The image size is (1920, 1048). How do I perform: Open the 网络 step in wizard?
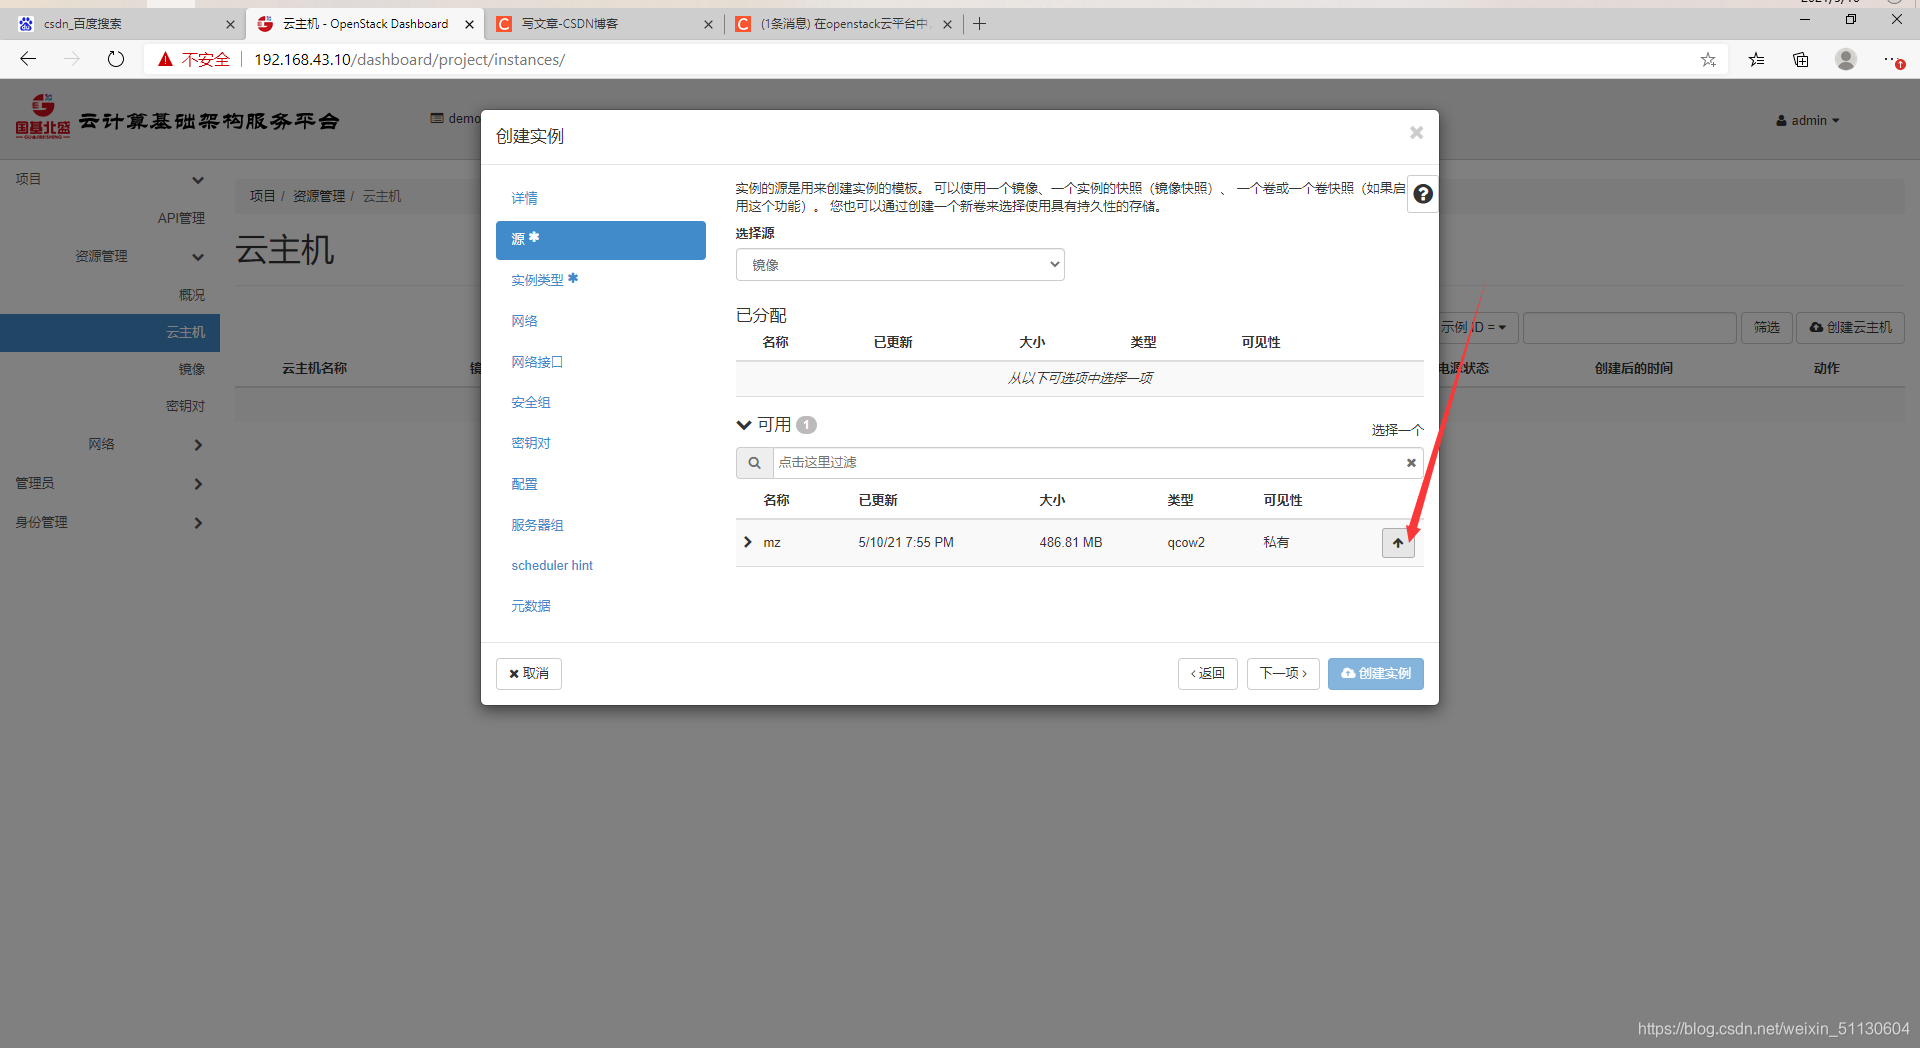524,321
